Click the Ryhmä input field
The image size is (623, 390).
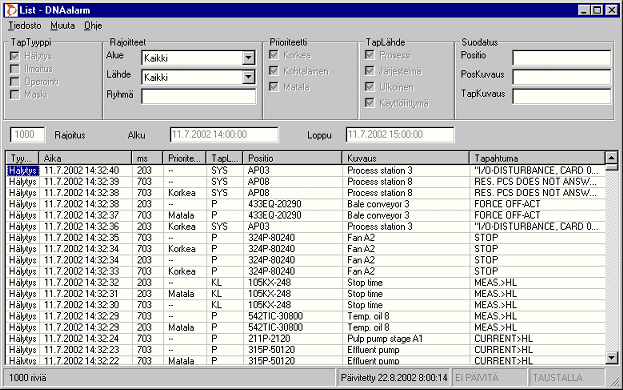pos(199,97)
